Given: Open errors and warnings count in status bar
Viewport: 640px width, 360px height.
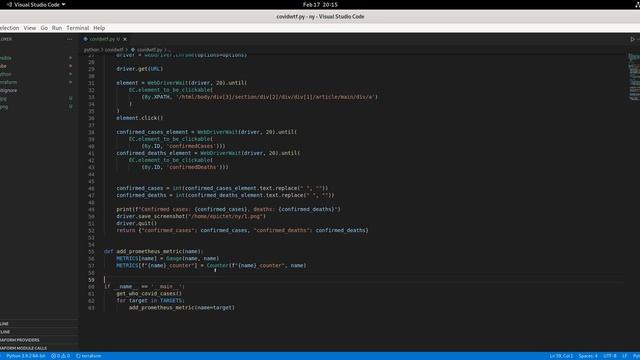Looking at the screenshot, I should [60, 356].
